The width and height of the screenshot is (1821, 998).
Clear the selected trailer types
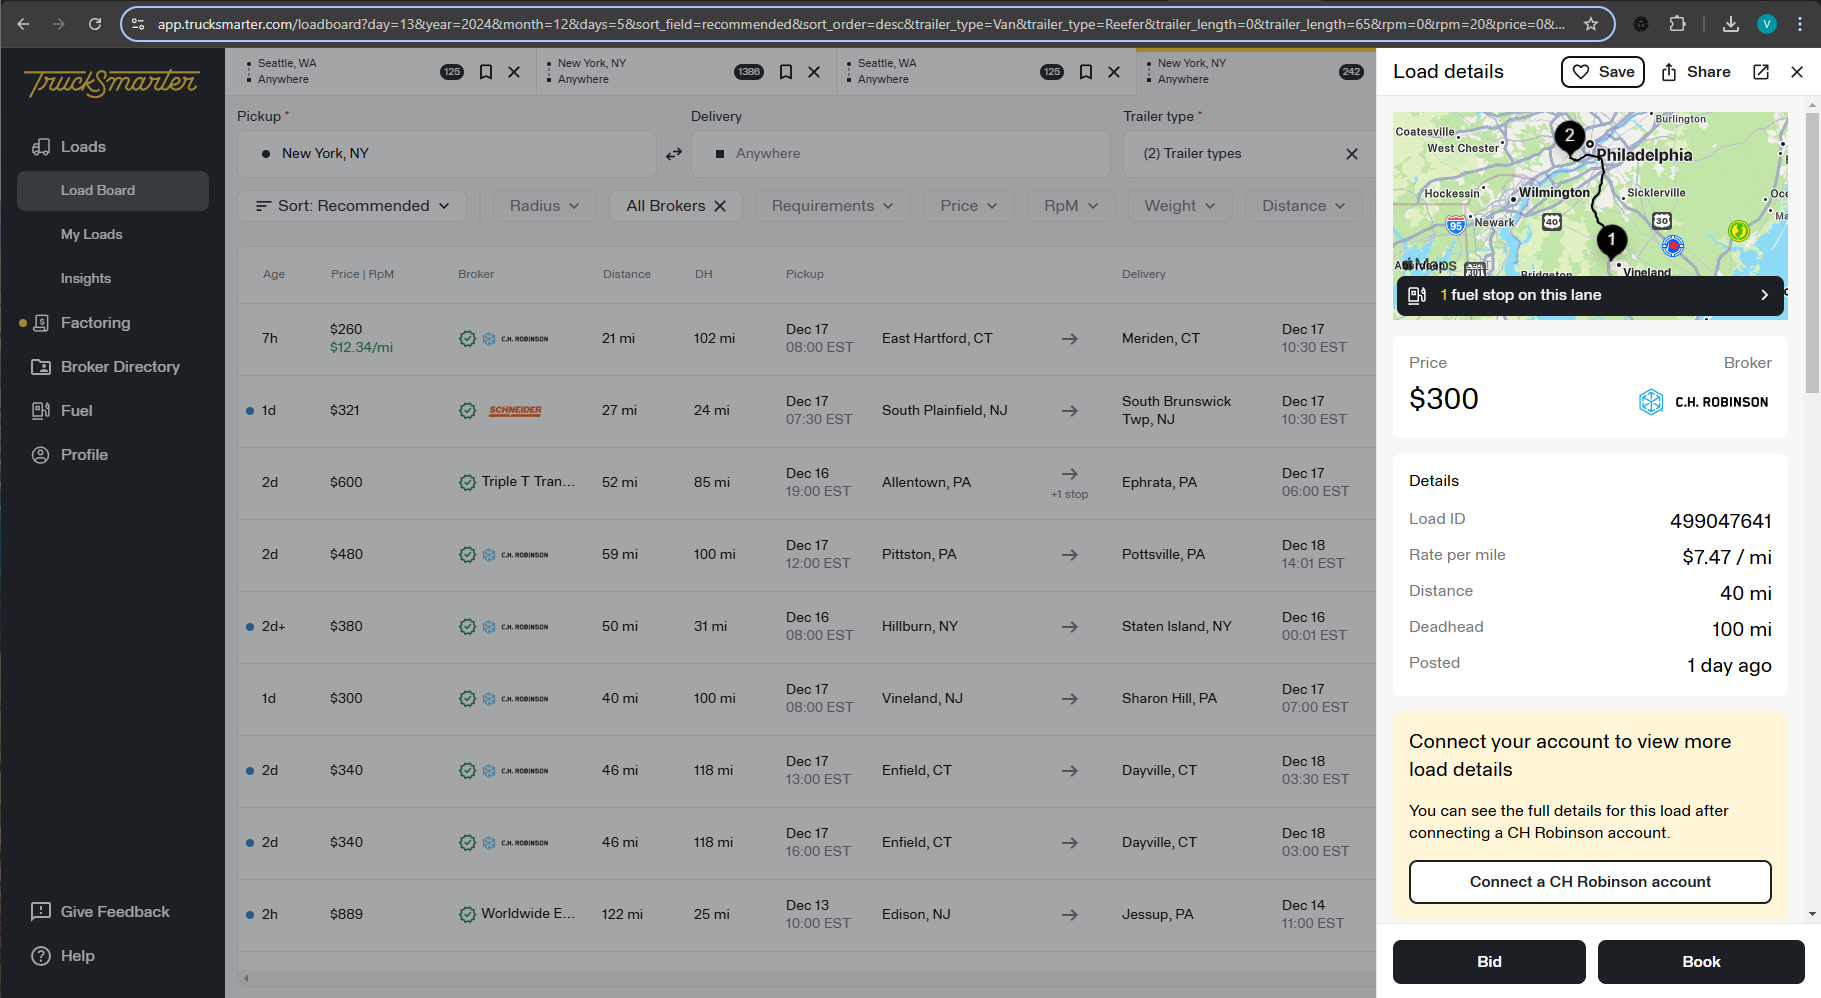click(1352, 154)
